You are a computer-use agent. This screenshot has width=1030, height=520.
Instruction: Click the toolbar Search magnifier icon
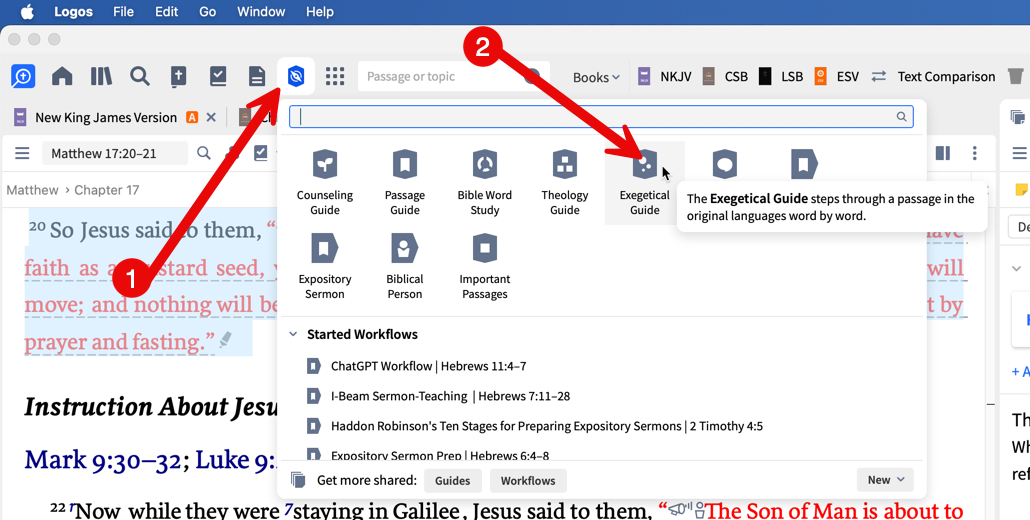coord(139,77)
